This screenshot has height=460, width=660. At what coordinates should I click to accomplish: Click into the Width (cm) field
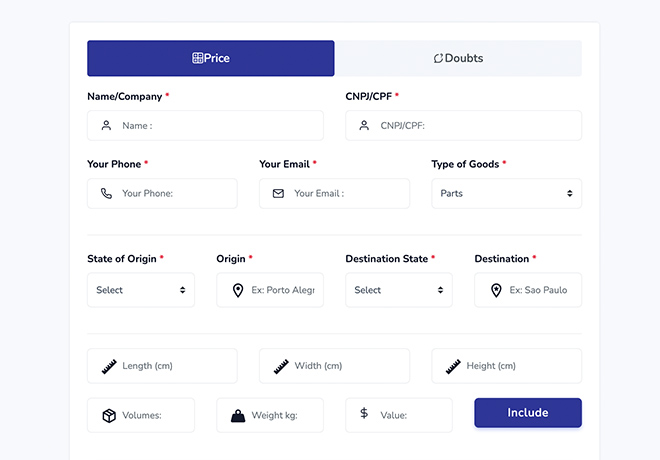[347, 366]
